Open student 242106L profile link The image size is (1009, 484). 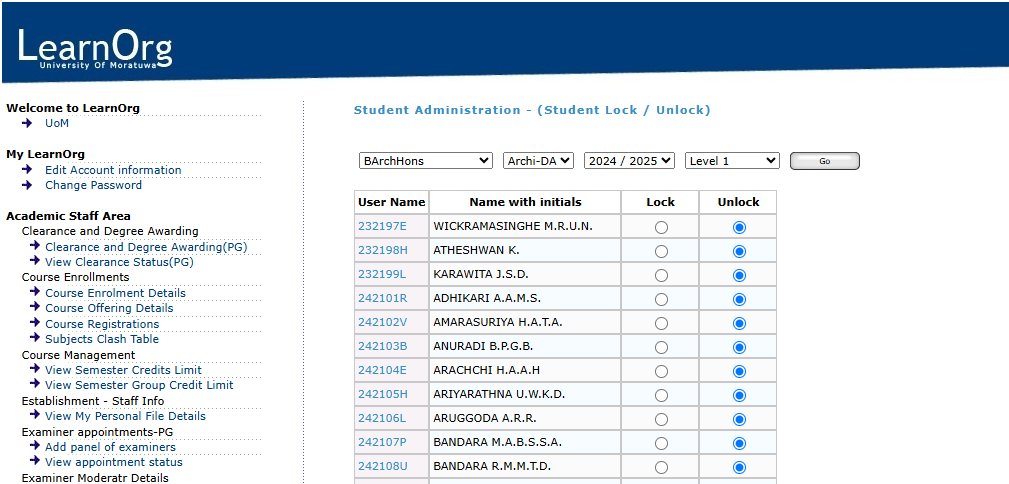(382, 418)
